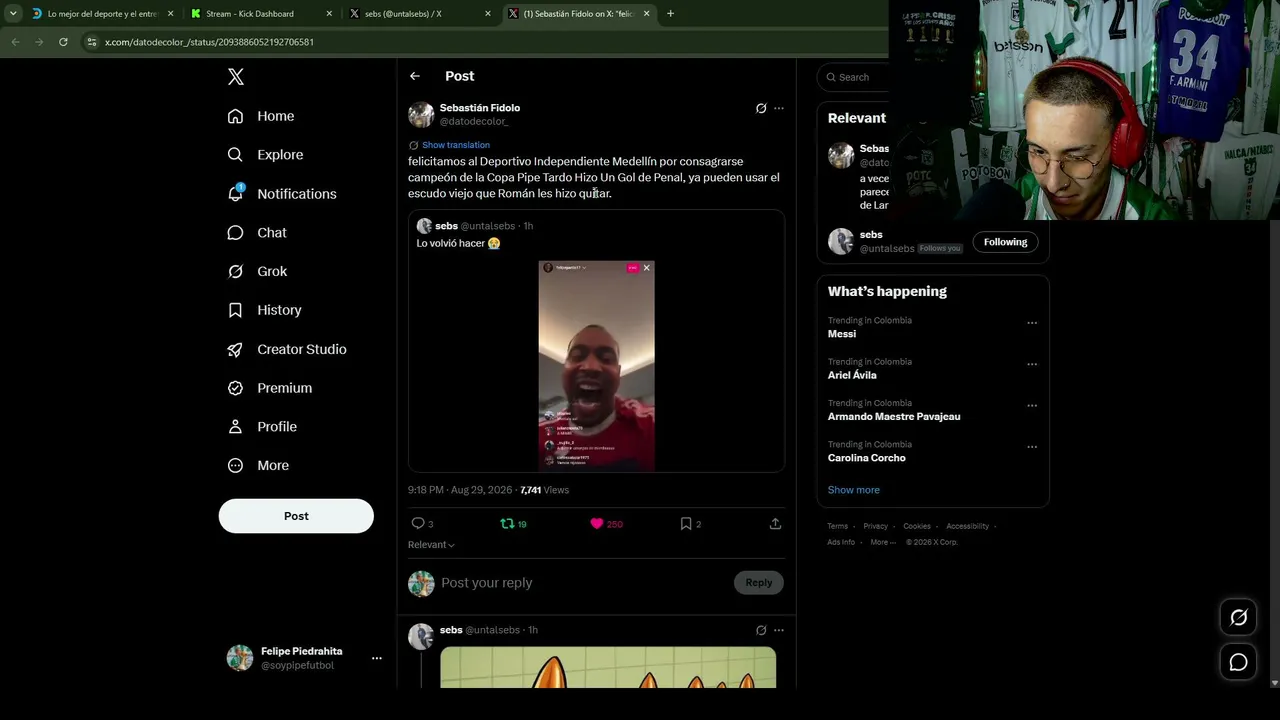Screen dimensions: 1280x720
Task: Select the Sebastián Fidolo on X tab
Action: coord(578,14)
